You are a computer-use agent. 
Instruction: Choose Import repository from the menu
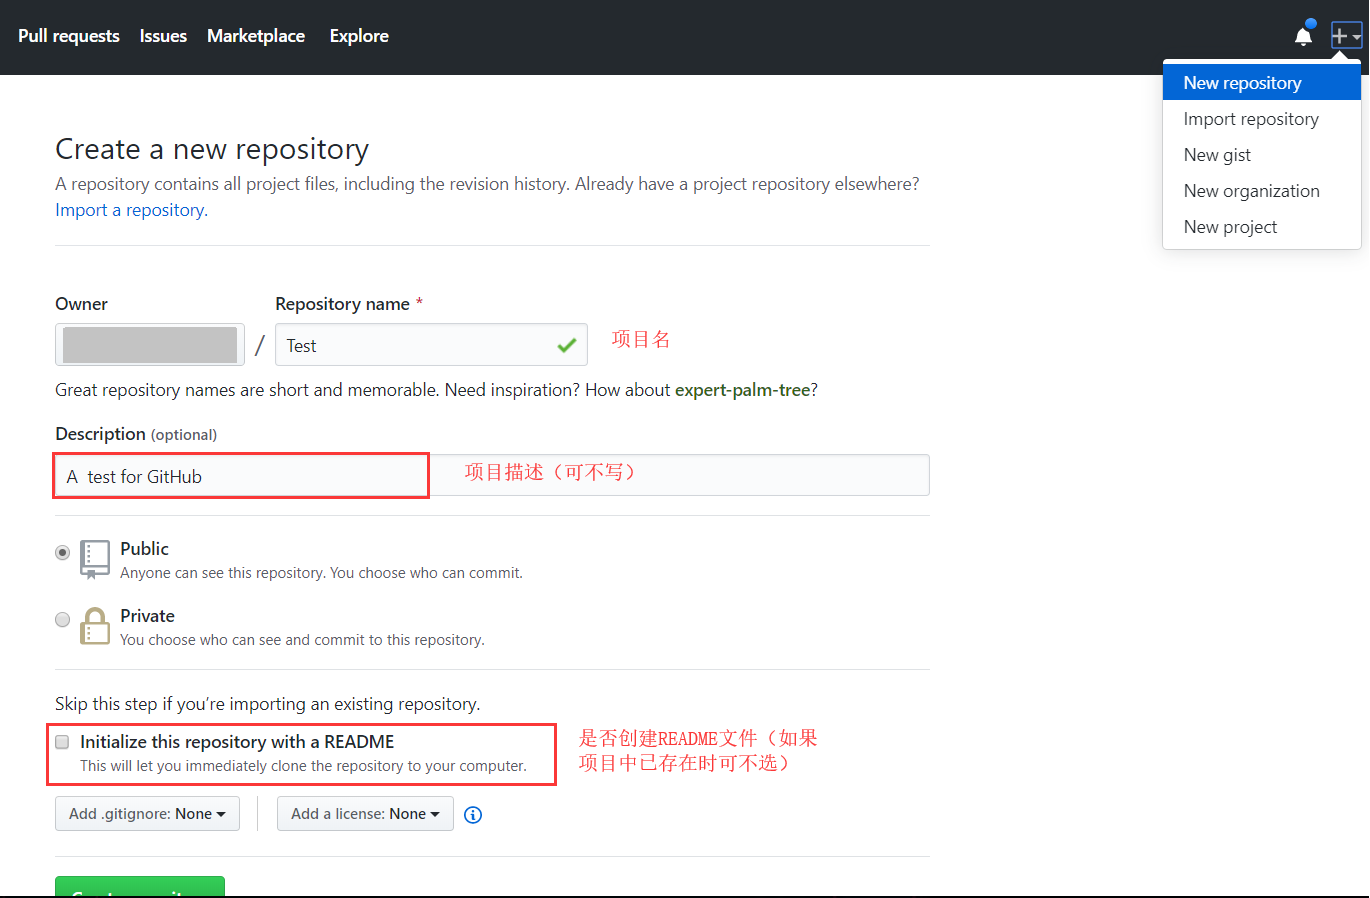pos(1262,119)
